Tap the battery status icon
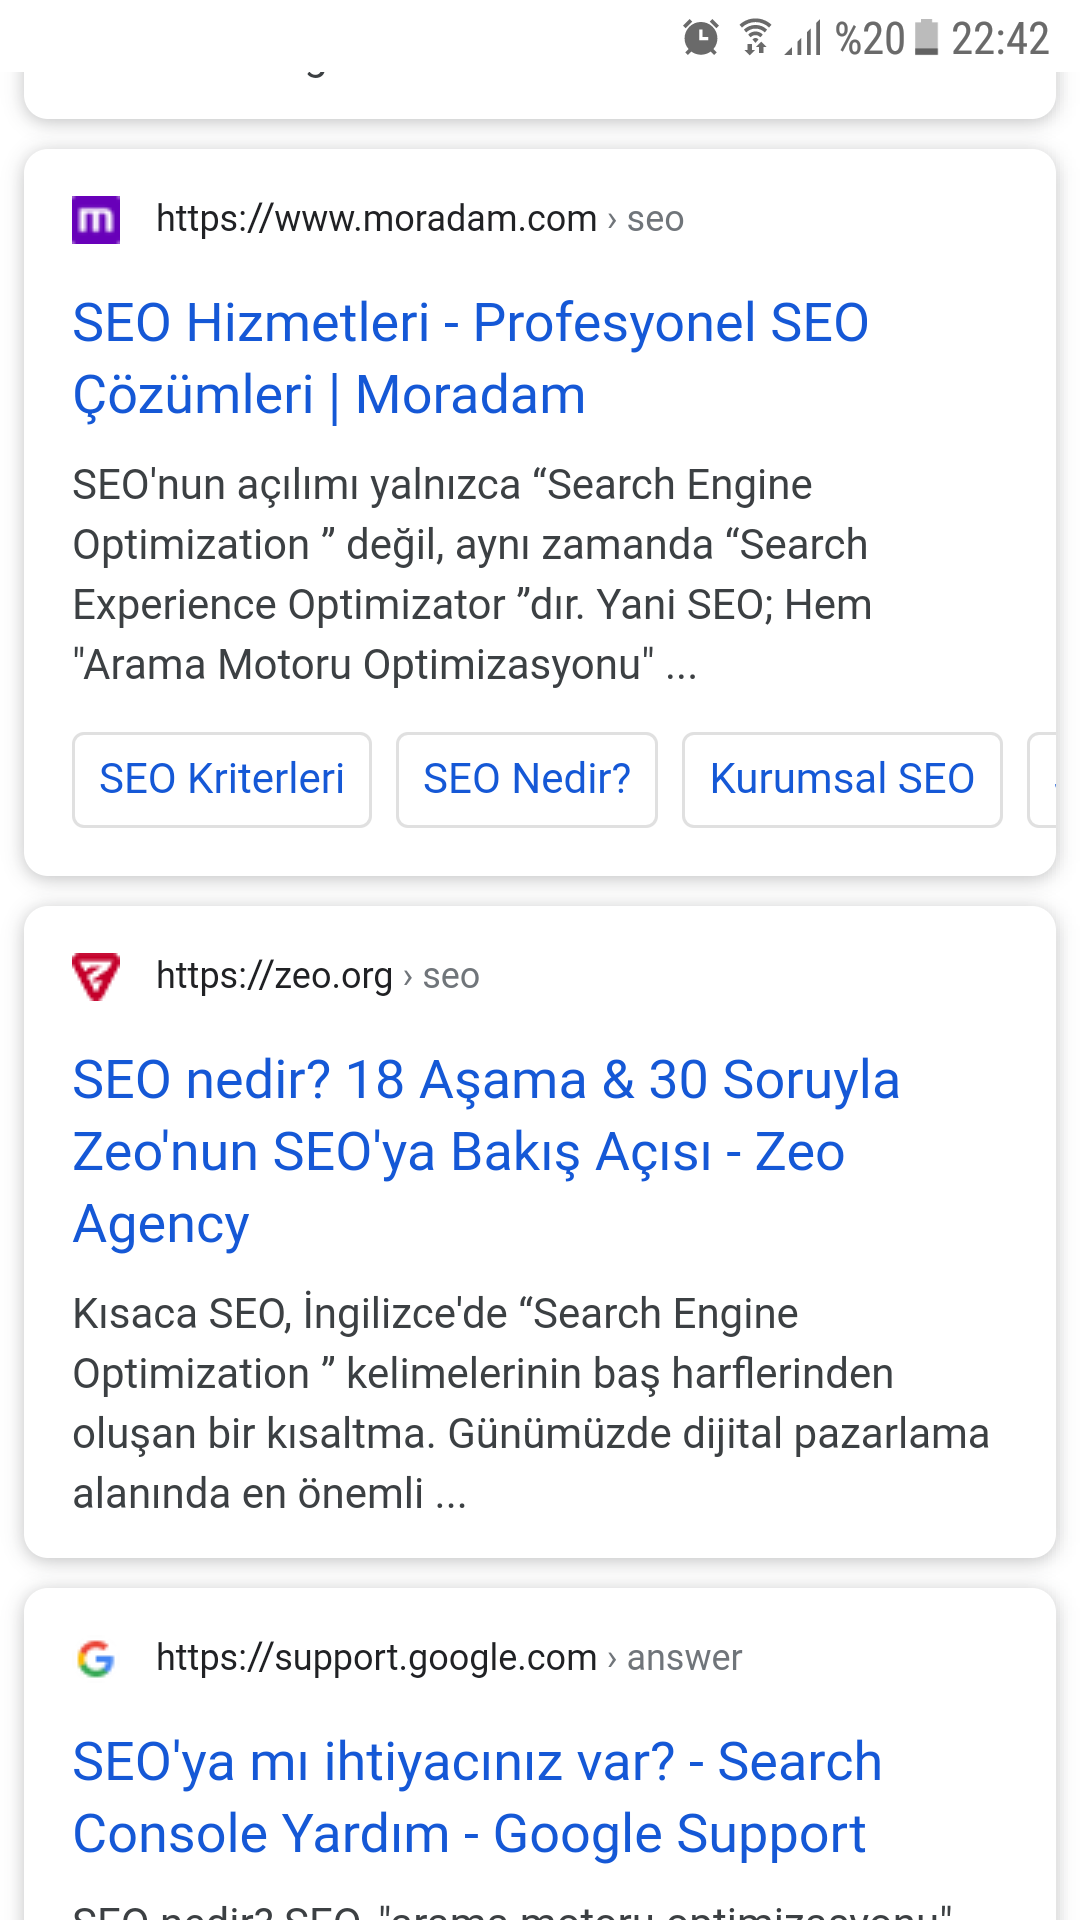The height and width of the screenshot is (1920, 1080). (927, 38)
